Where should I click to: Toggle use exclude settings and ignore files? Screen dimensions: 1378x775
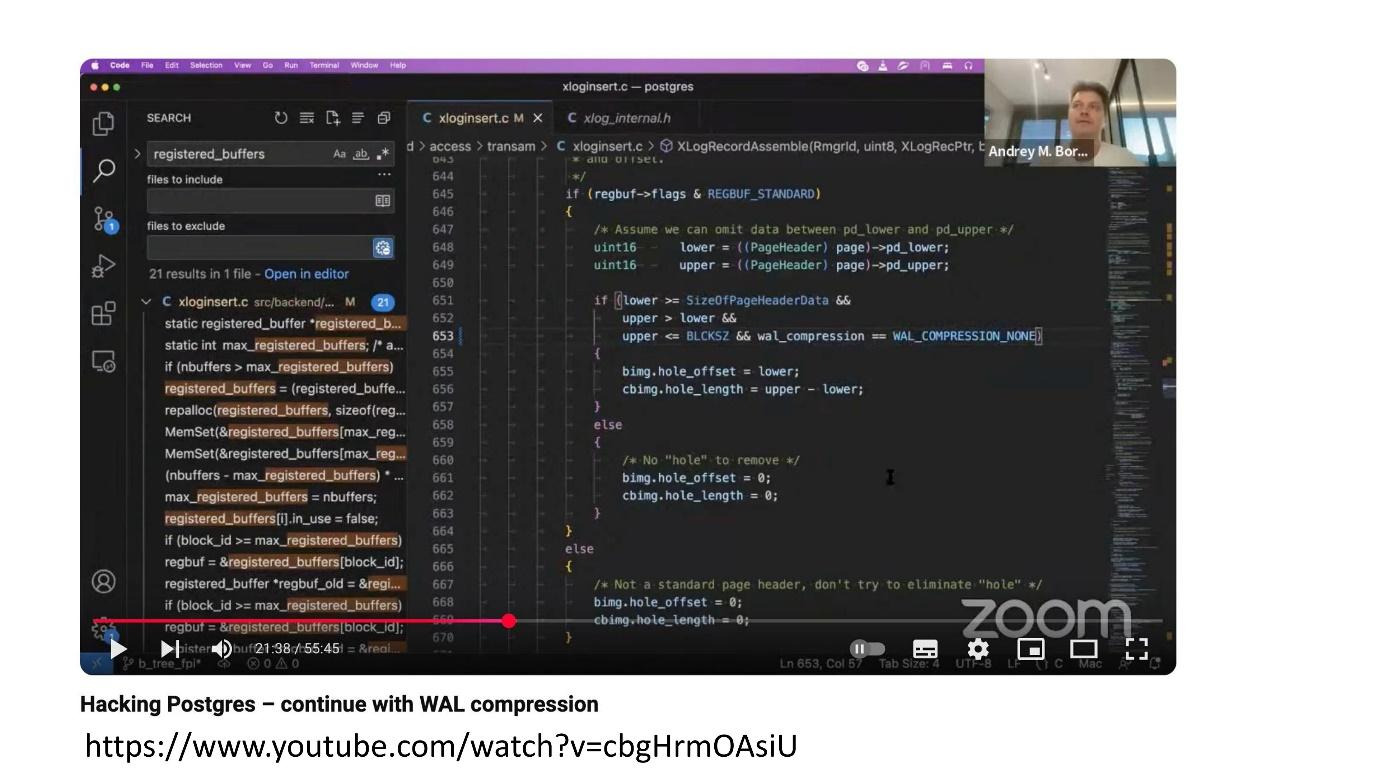tap(382, 248)
